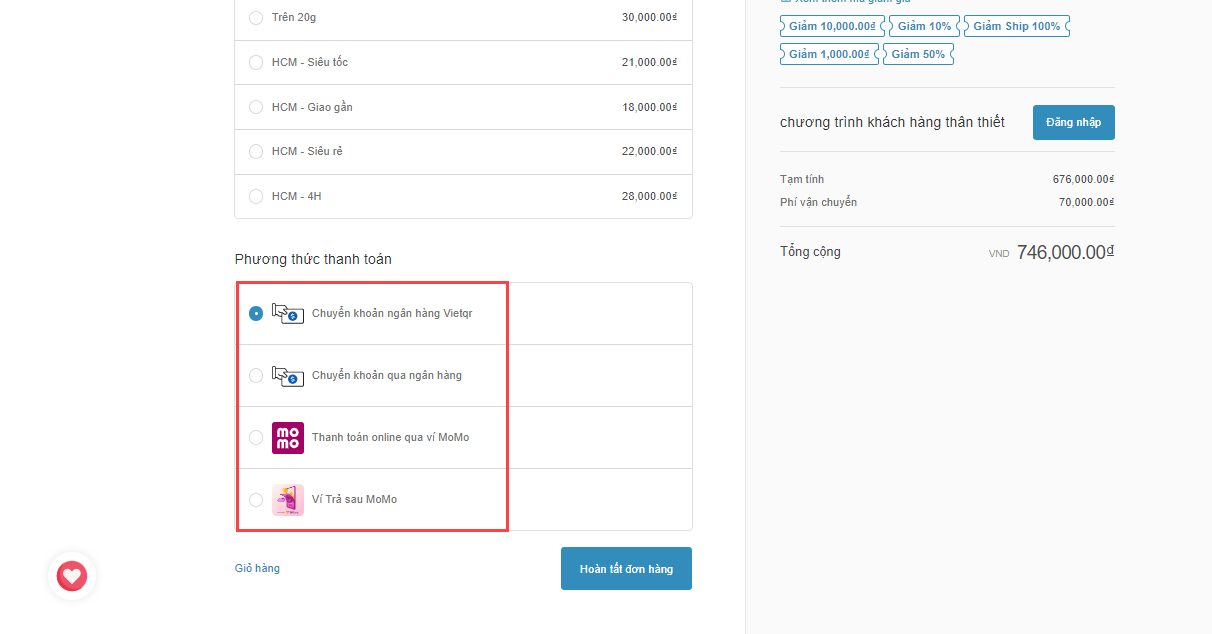The image size is (1212, 634).
Task: Select HCM - 4H shipping radio
Action: pos(256,196)
